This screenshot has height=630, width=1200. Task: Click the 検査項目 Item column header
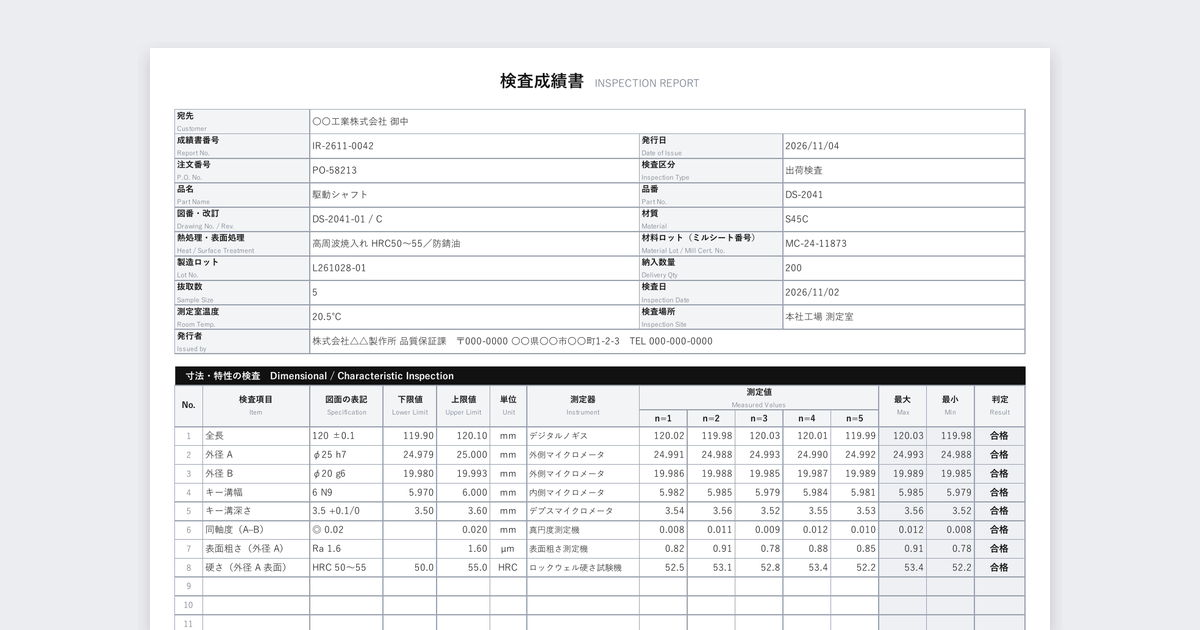pyautogui.click(x=256, y=405)
